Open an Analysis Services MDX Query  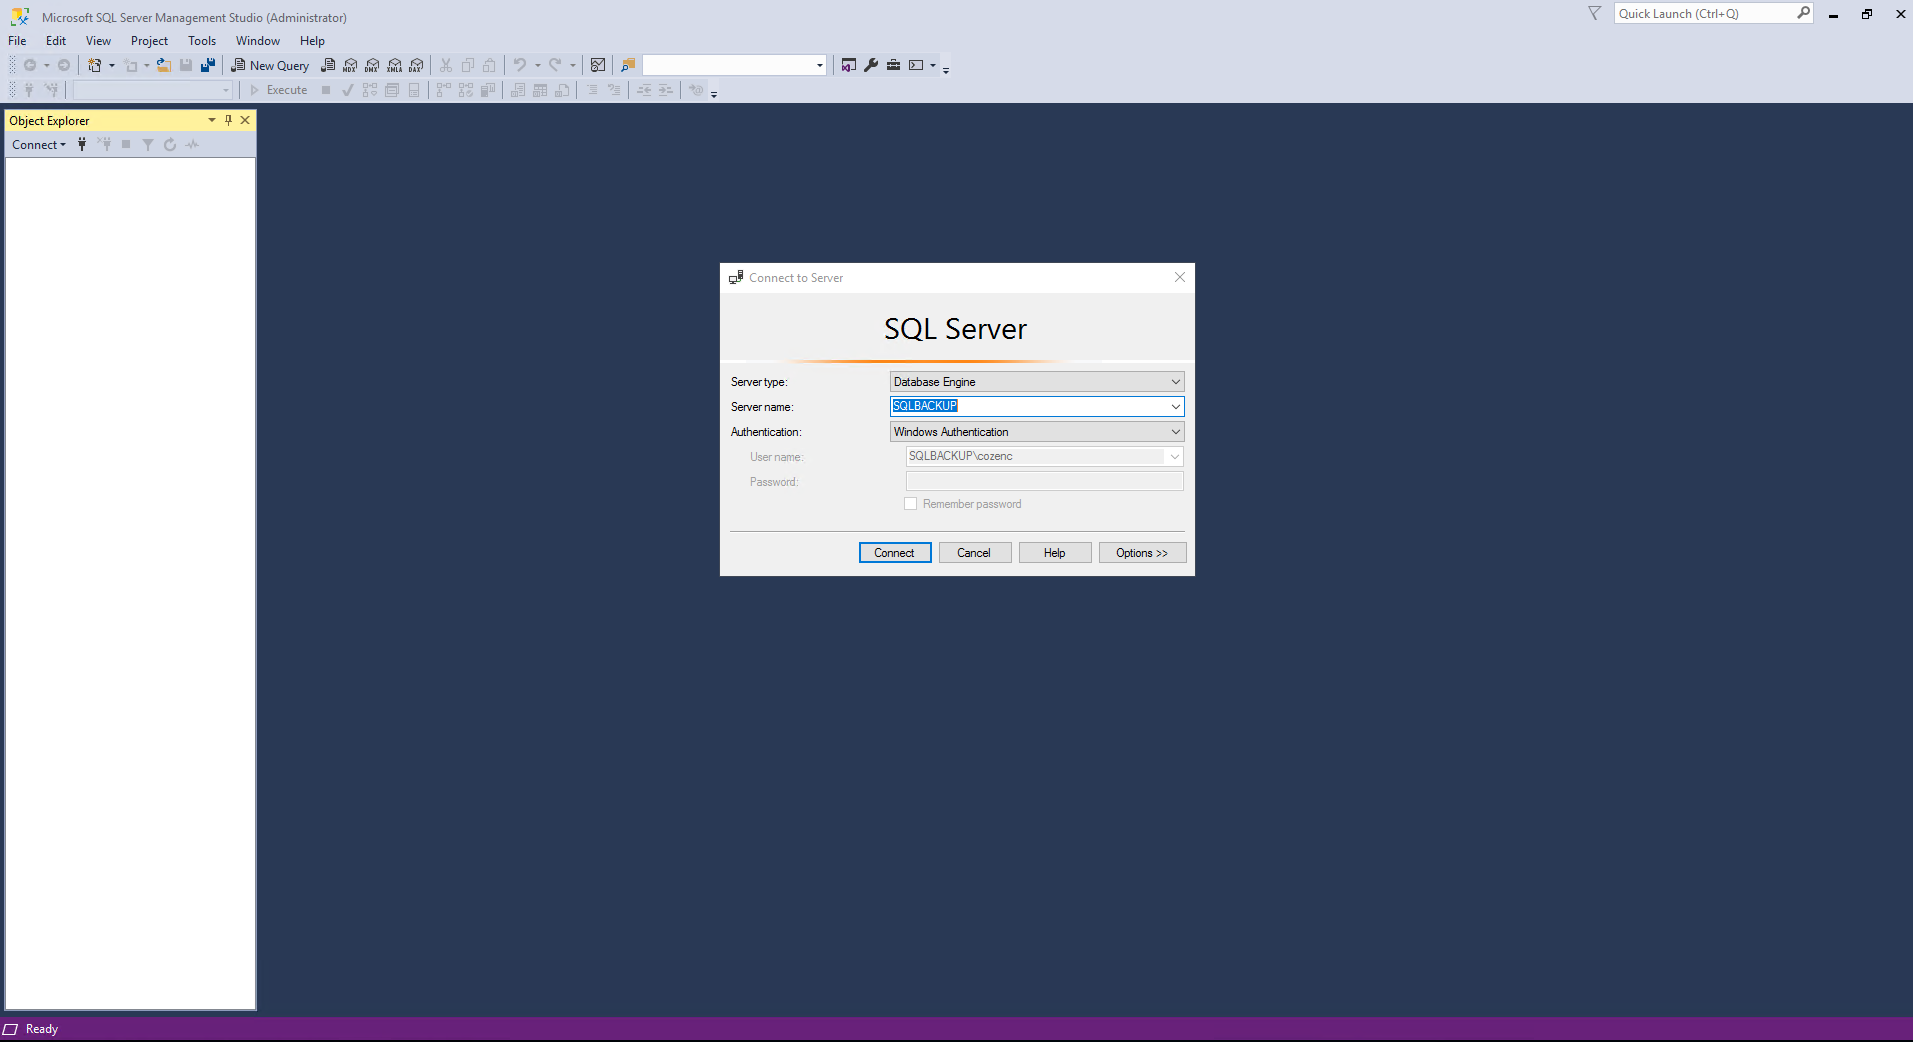coord(350,65)
